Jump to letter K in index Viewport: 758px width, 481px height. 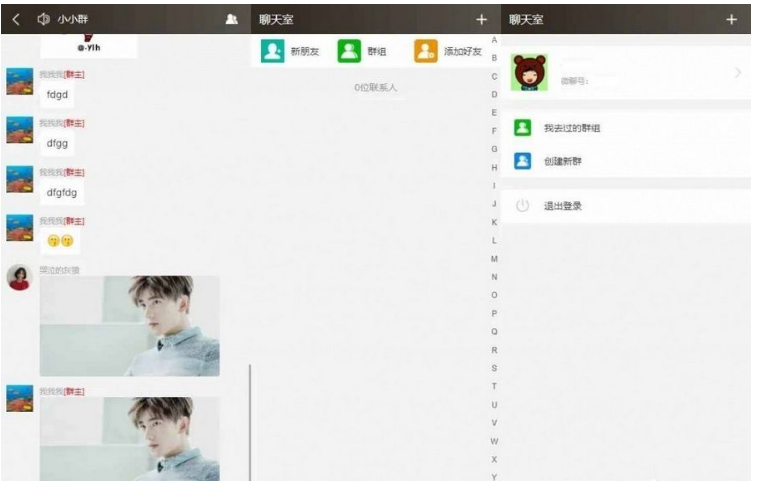tap(494, 222)
